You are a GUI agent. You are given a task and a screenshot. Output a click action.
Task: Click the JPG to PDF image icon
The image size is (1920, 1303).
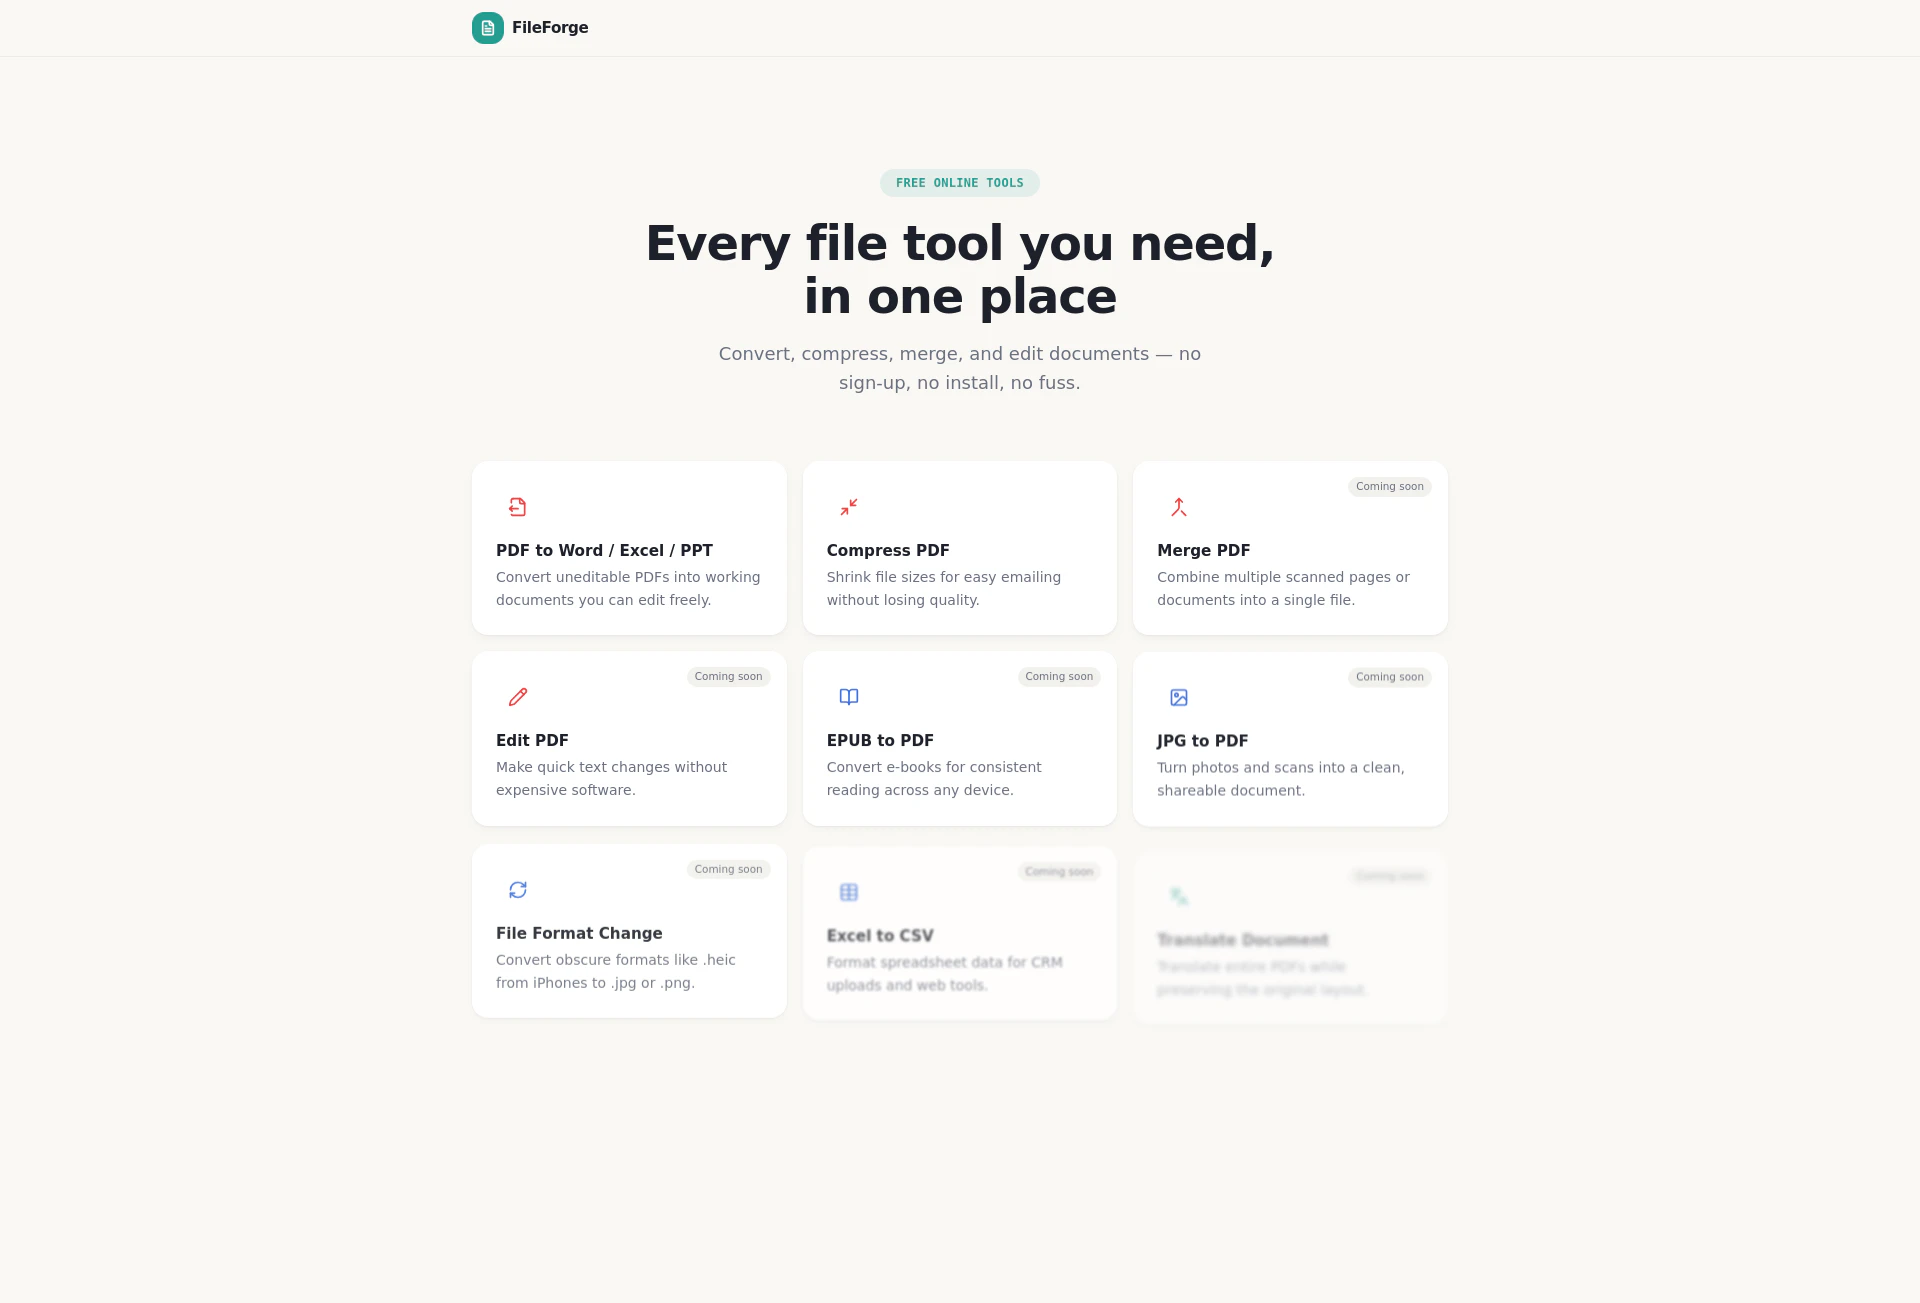click(x=1179, y=698)
